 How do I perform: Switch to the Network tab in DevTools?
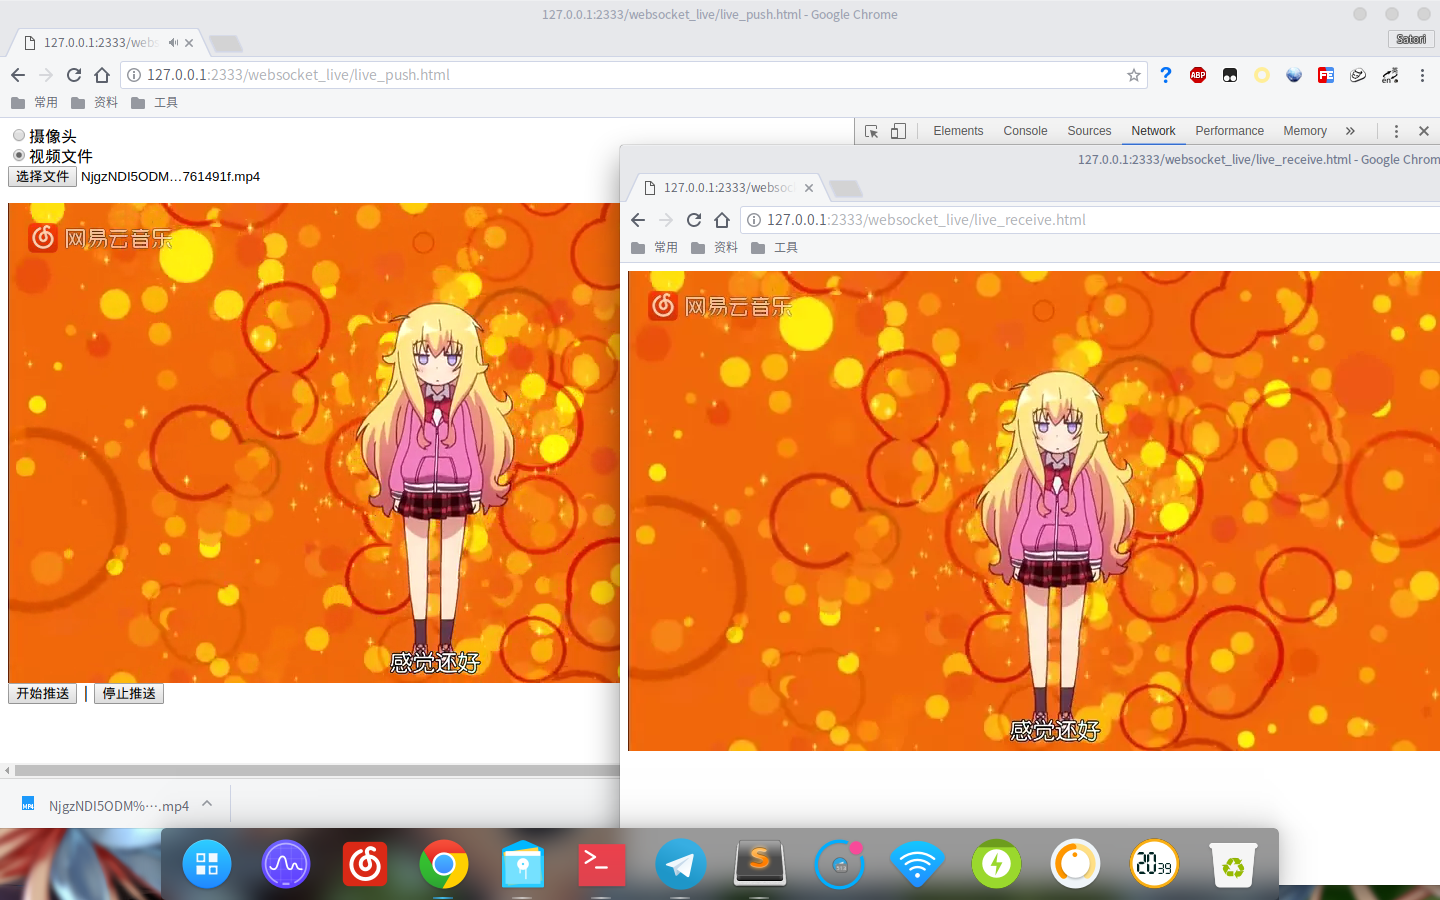pos(1153,131)
